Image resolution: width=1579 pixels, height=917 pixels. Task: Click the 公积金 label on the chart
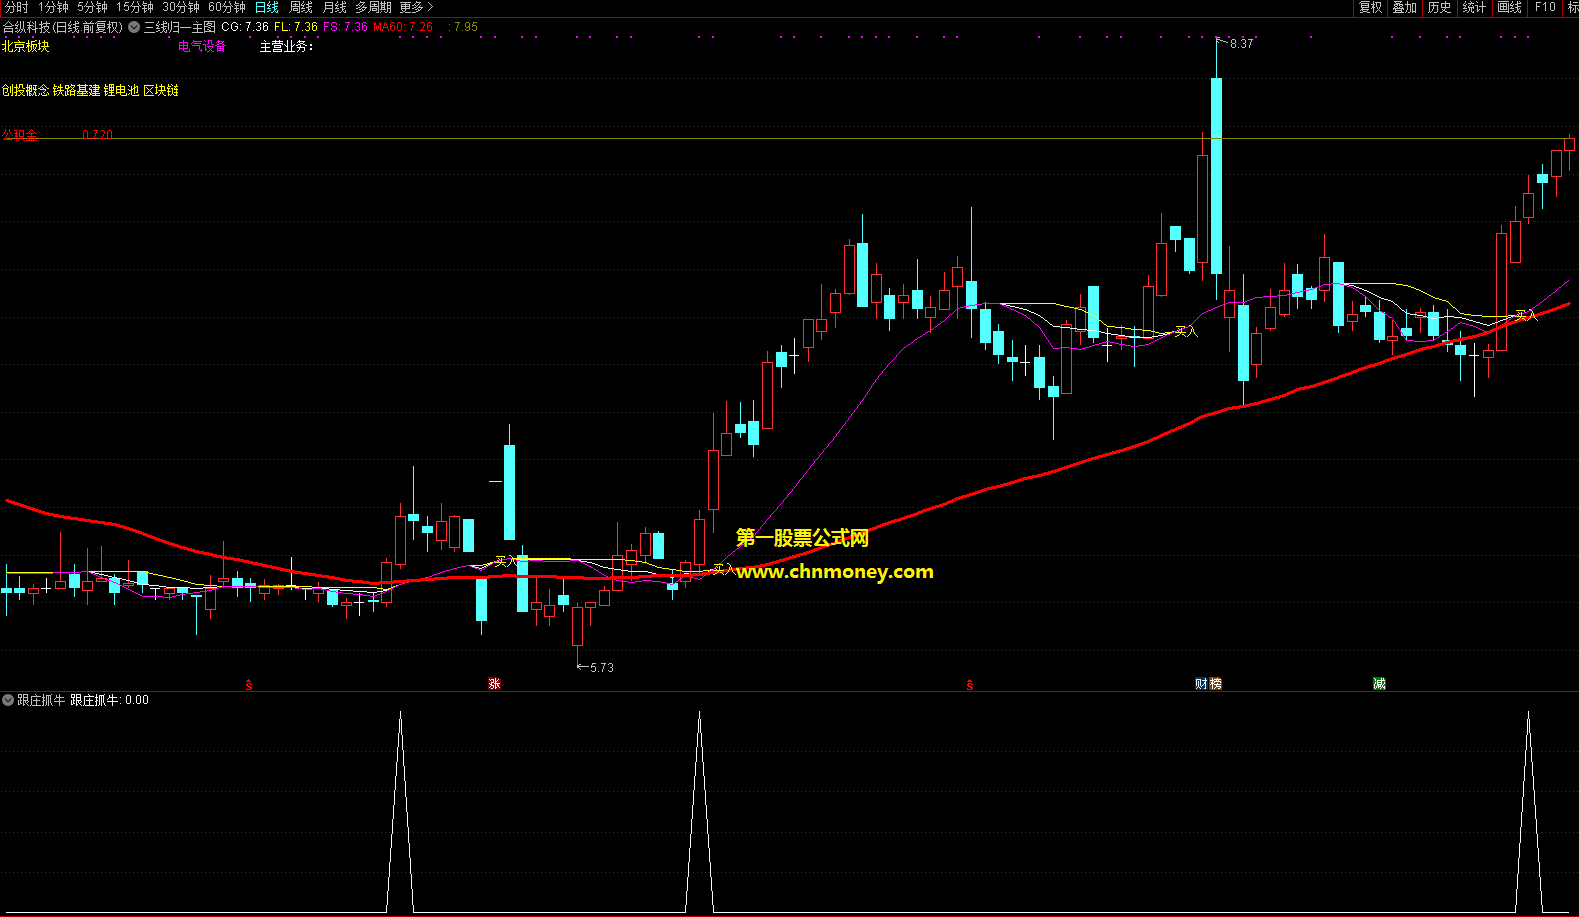tap(20, 134)
